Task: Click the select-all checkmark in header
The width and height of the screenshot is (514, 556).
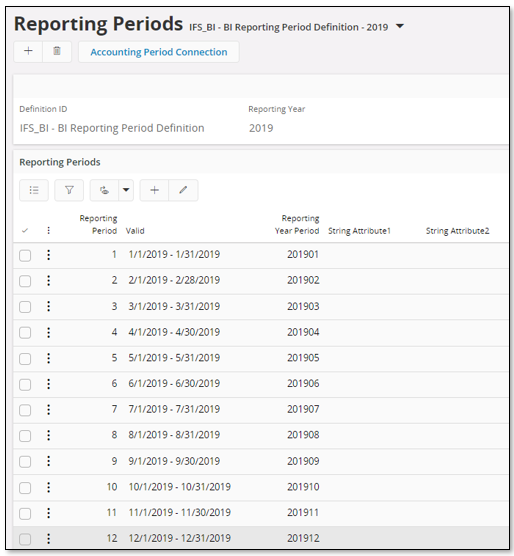Action: pyautogui.click(x=25, y=231)
